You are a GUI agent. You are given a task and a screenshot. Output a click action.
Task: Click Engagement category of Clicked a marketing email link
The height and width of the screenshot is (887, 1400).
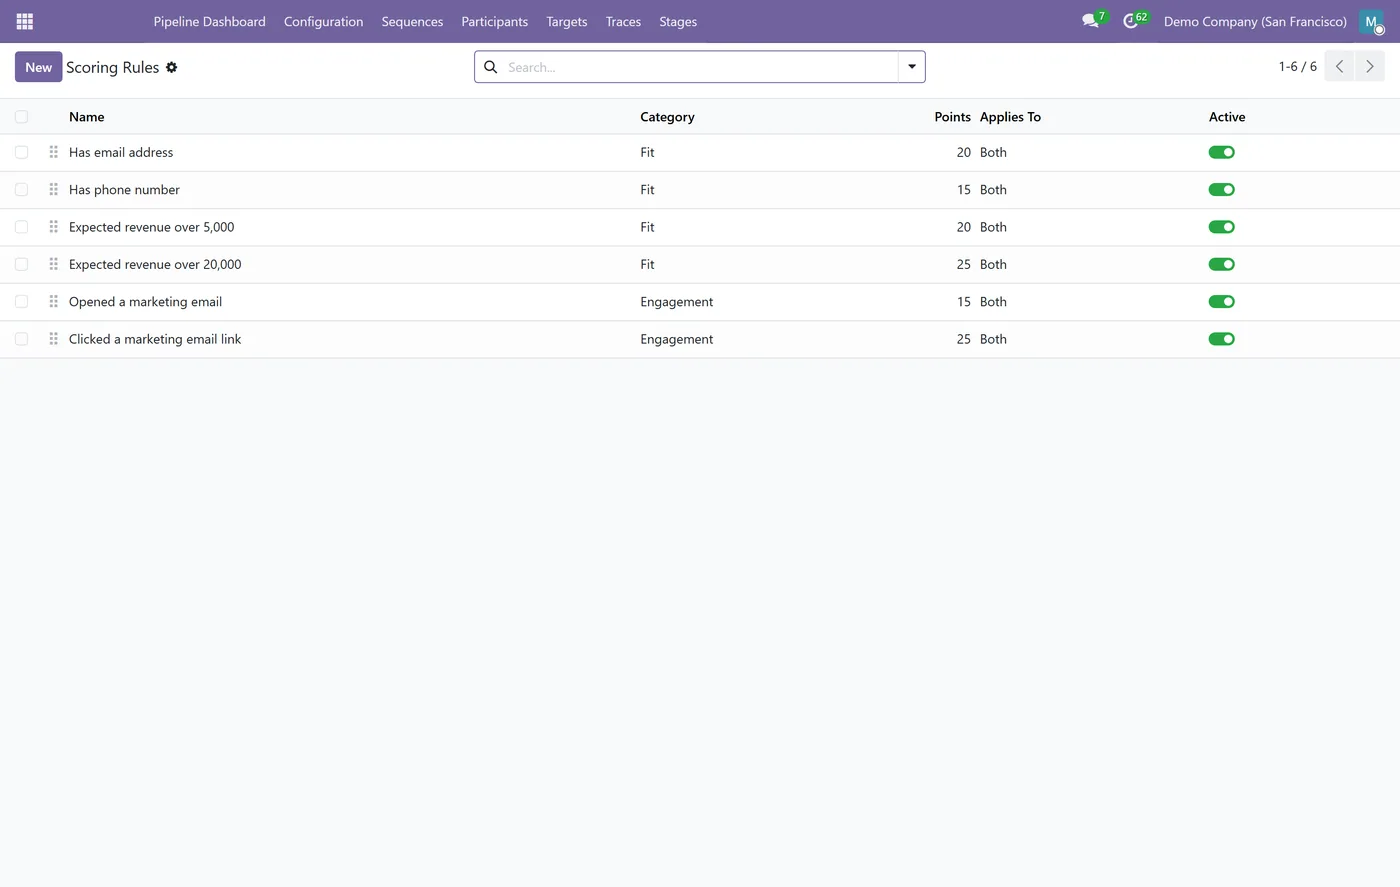[x=677, y=339]
